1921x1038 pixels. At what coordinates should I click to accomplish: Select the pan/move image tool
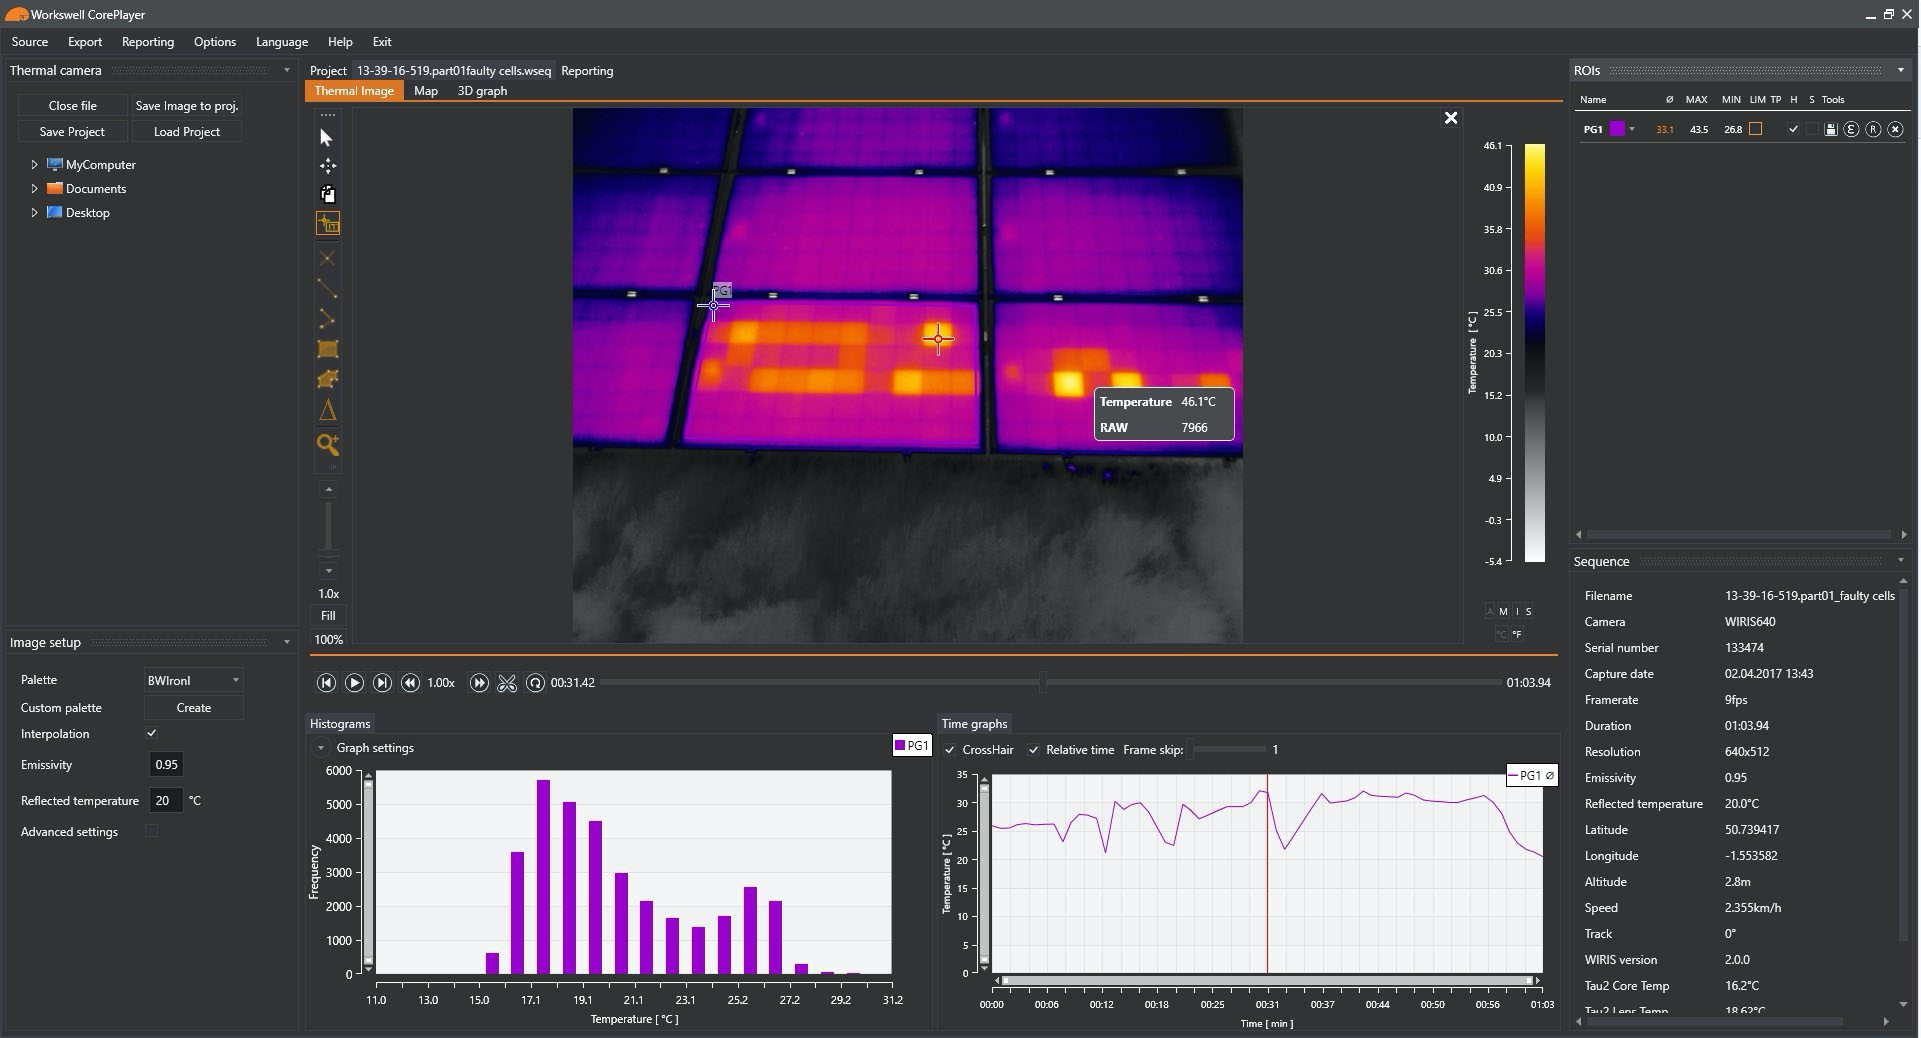pos(327,166)
